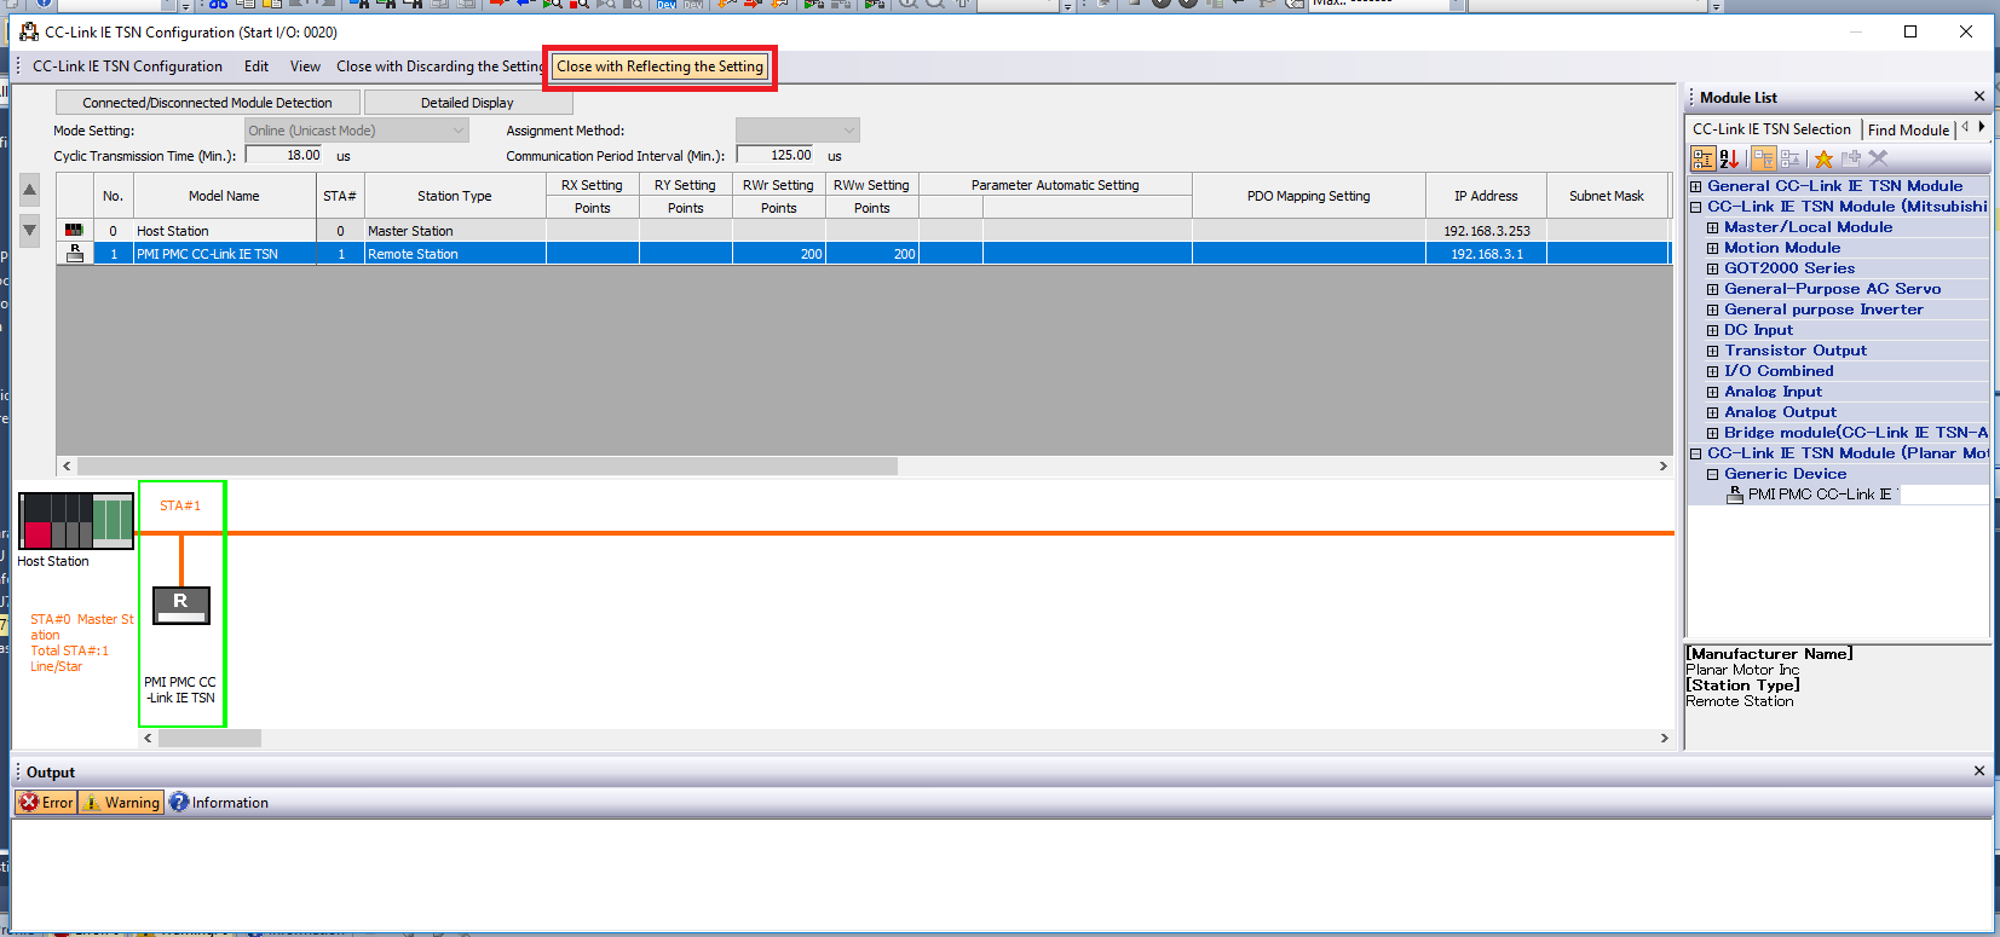
Task: Toggle the Information filter in Output panel
Action: (x=219, y=802)
